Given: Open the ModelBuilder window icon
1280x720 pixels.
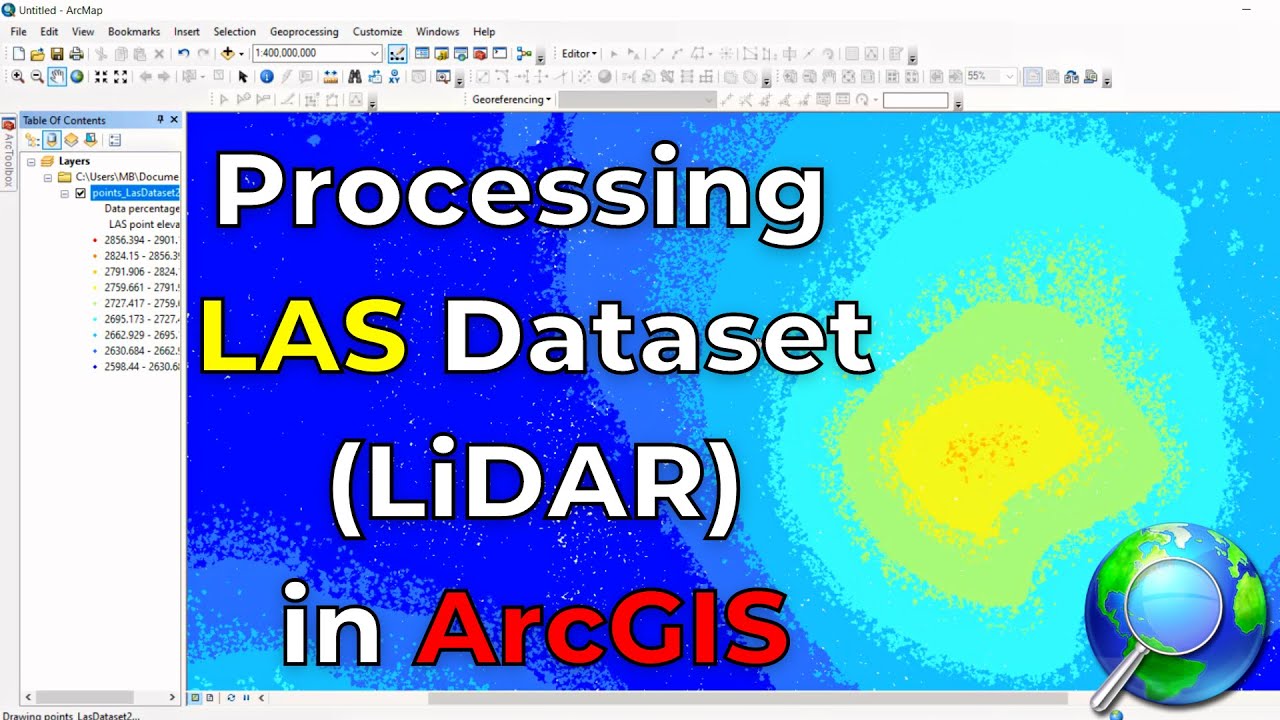Looking at the screenshot, I should (526, 53).
